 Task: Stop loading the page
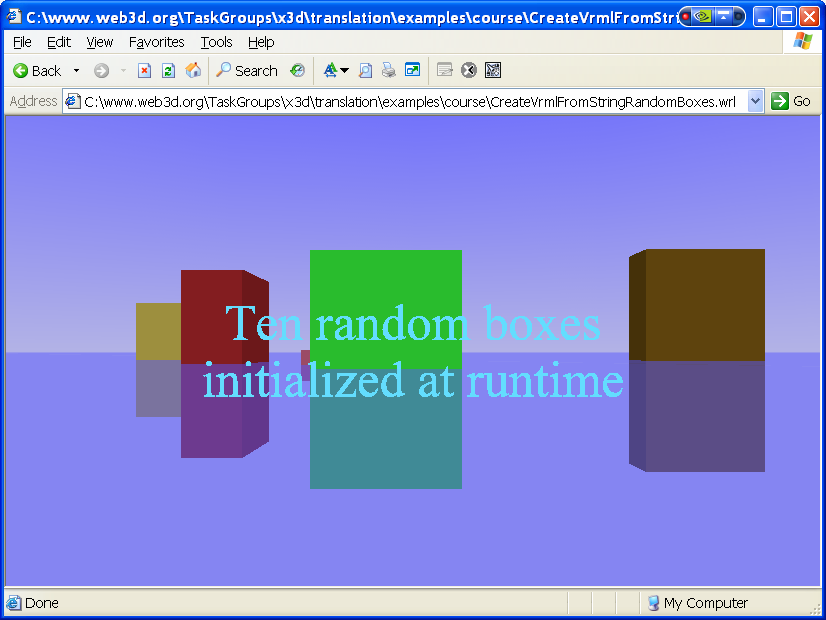pos(144,71)
